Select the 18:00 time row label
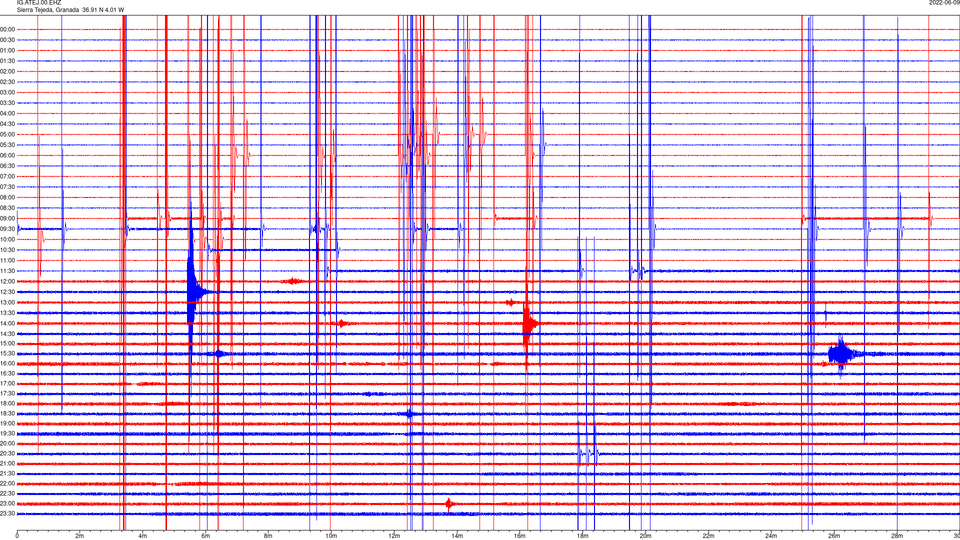Viewport: 960px width, 540px height. 8,403
